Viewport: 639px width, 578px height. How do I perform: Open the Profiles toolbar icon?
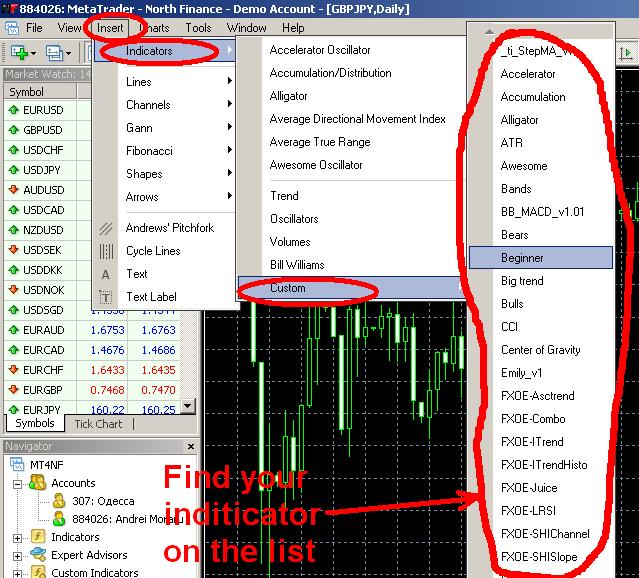pos(53,52)
